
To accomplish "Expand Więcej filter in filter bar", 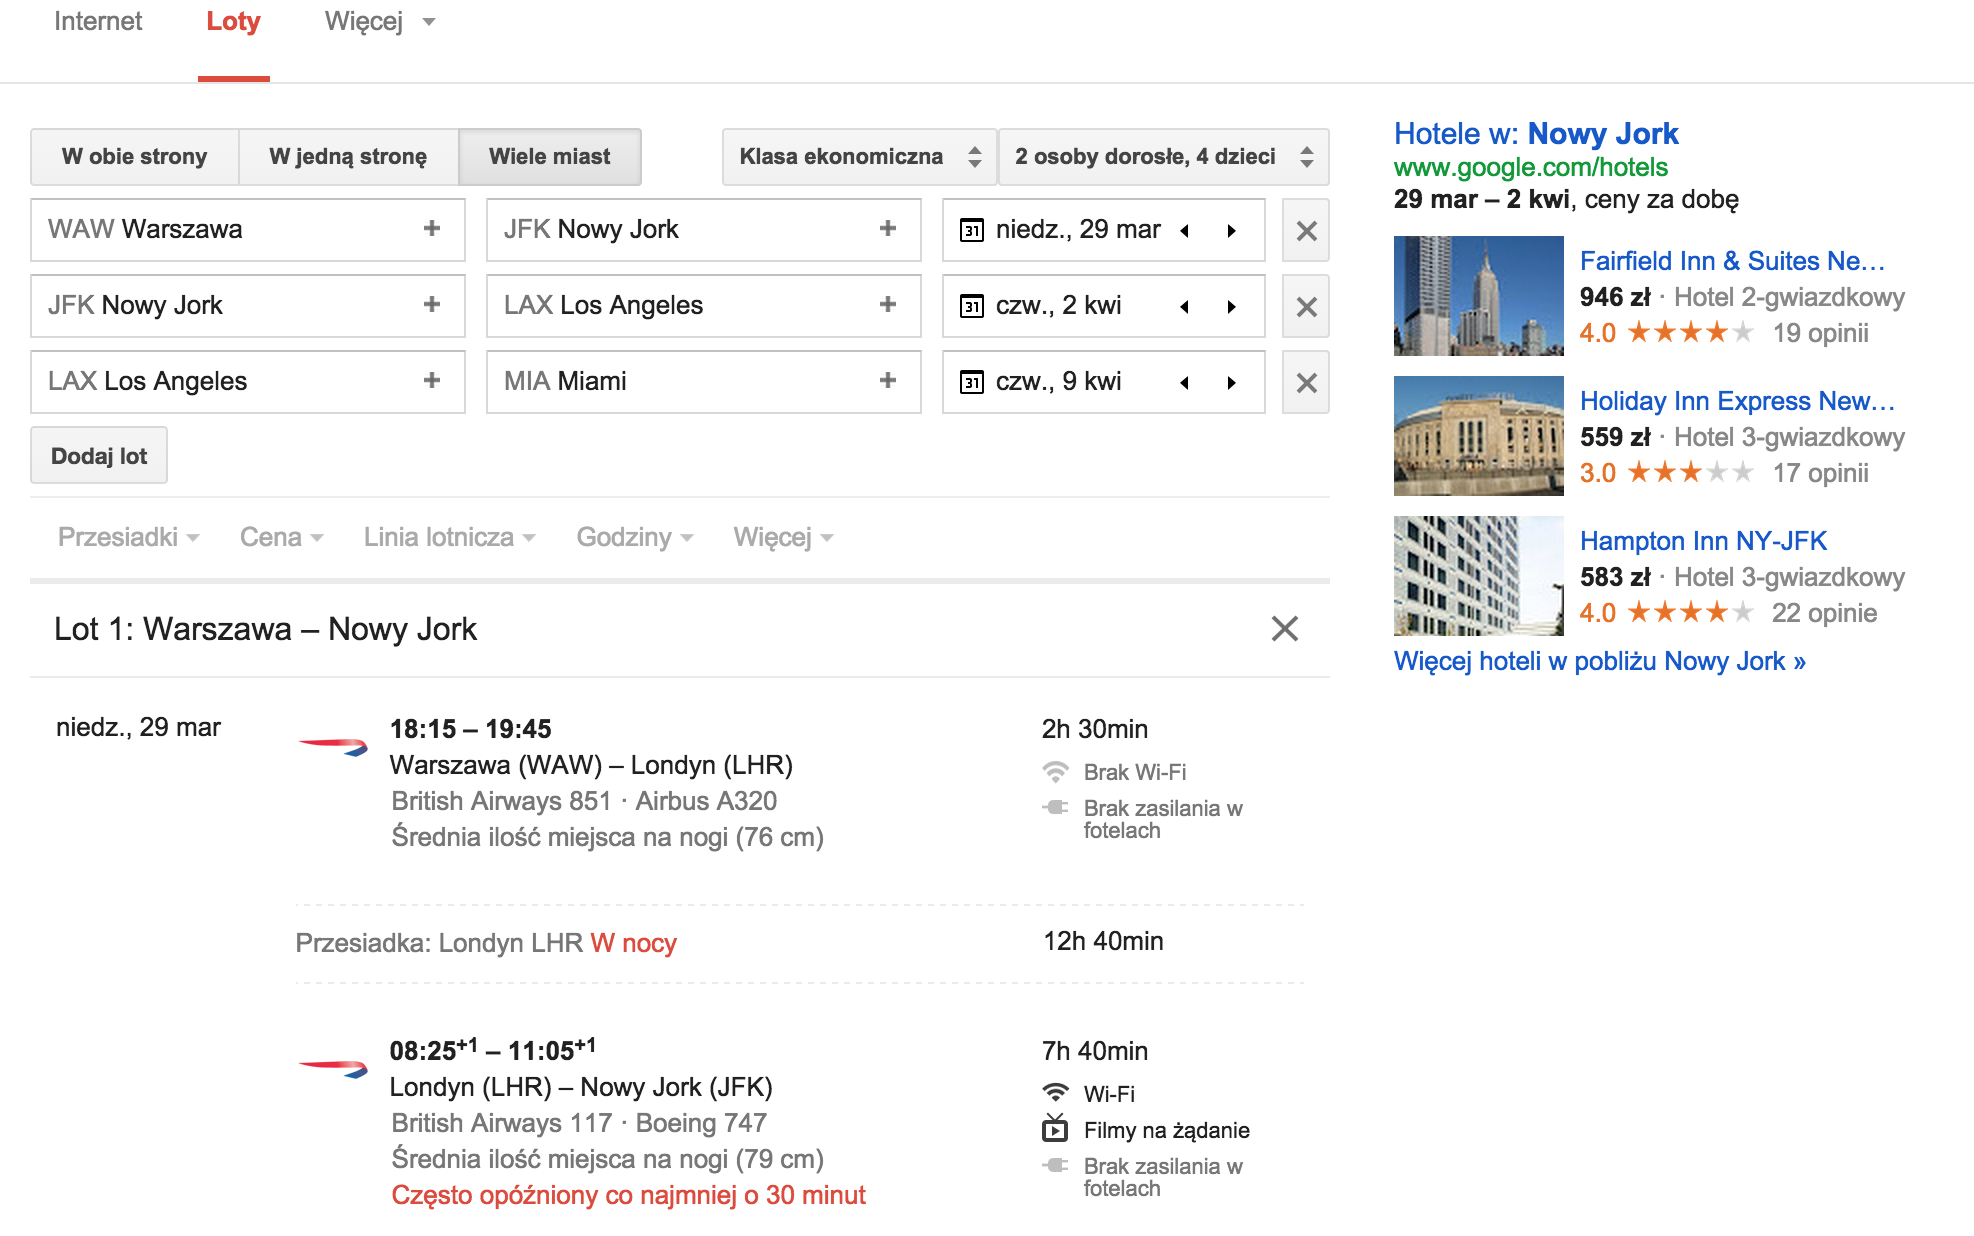I will point(783,537).
